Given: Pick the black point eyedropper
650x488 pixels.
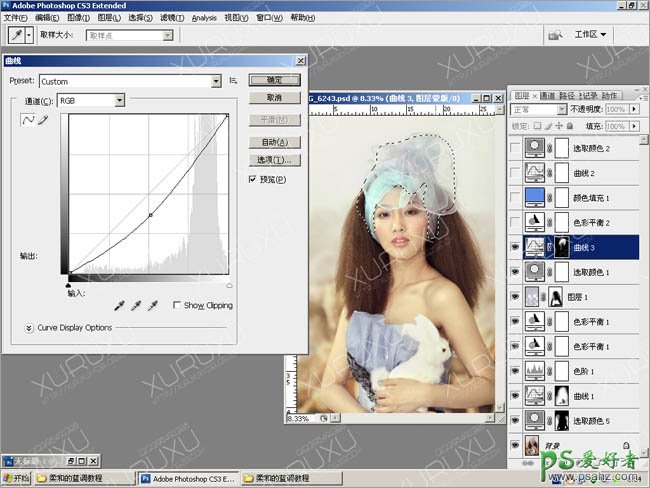Looking at the screenshot, I should click(120, 305).
